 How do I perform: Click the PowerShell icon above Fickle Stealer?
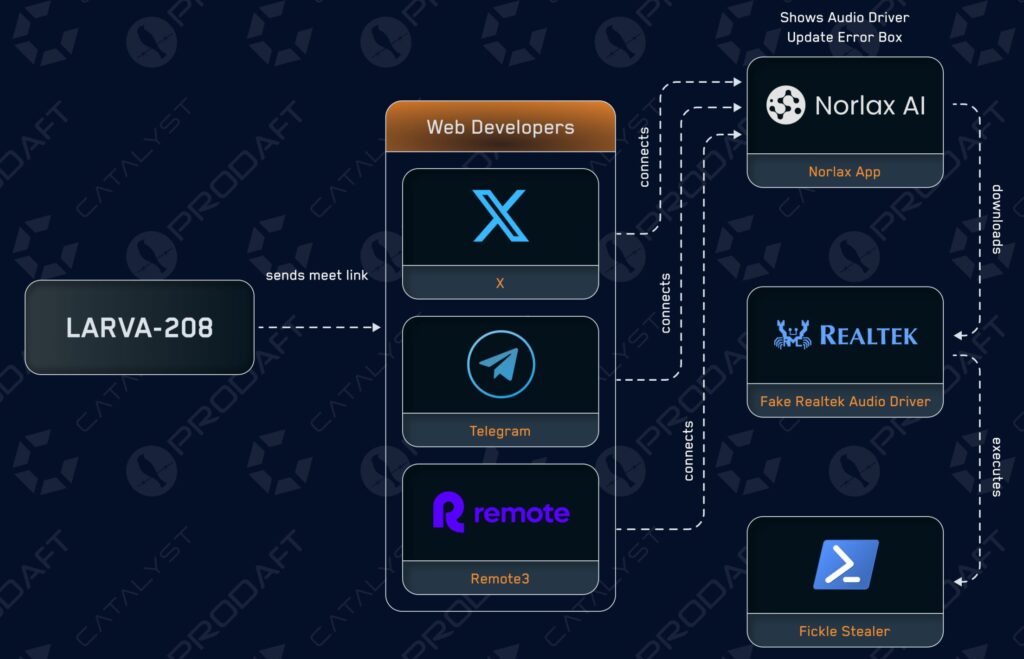[845, 564]
